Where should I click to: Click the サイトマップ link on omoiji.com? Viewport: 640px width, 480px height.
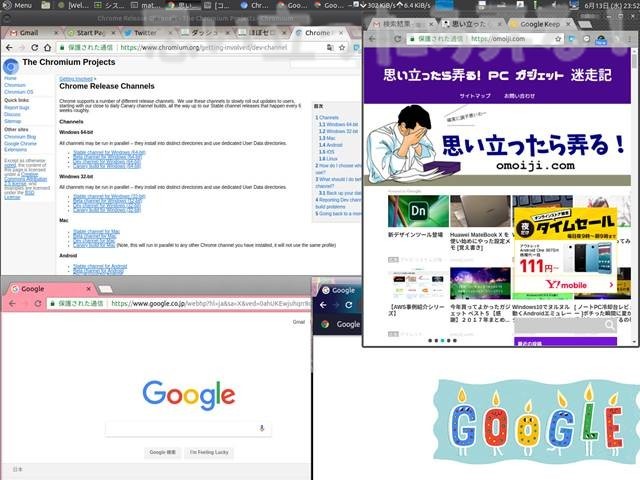(x=475, y=96)
